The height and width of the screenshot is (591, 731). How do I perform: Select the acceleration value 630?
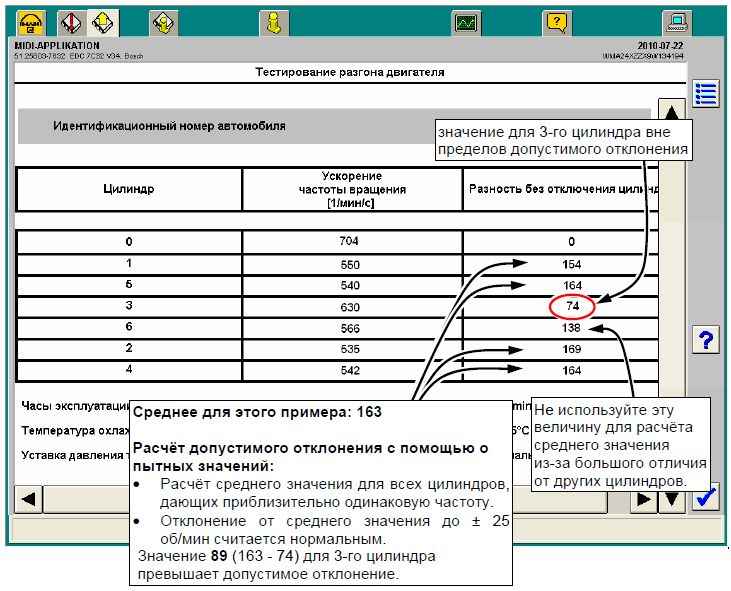pyautogui.click(x=350, y=307)
